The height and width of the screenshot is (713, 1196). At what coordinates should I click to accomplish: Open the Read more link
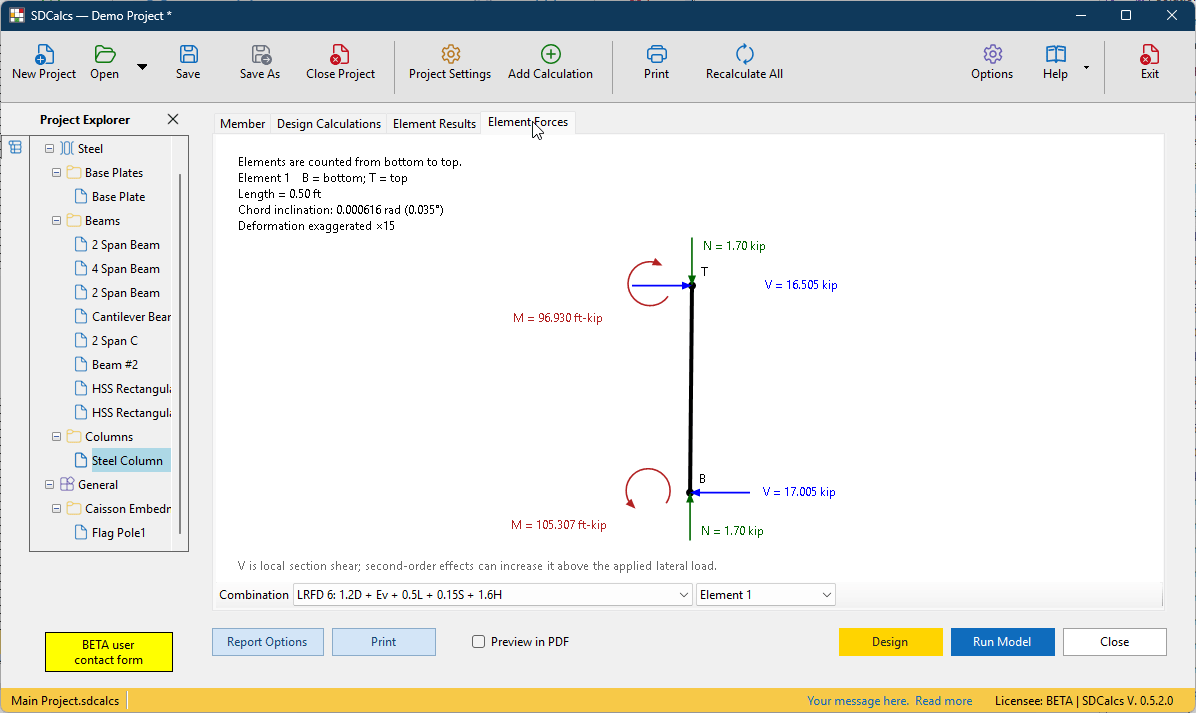click(x=944, y=701)
